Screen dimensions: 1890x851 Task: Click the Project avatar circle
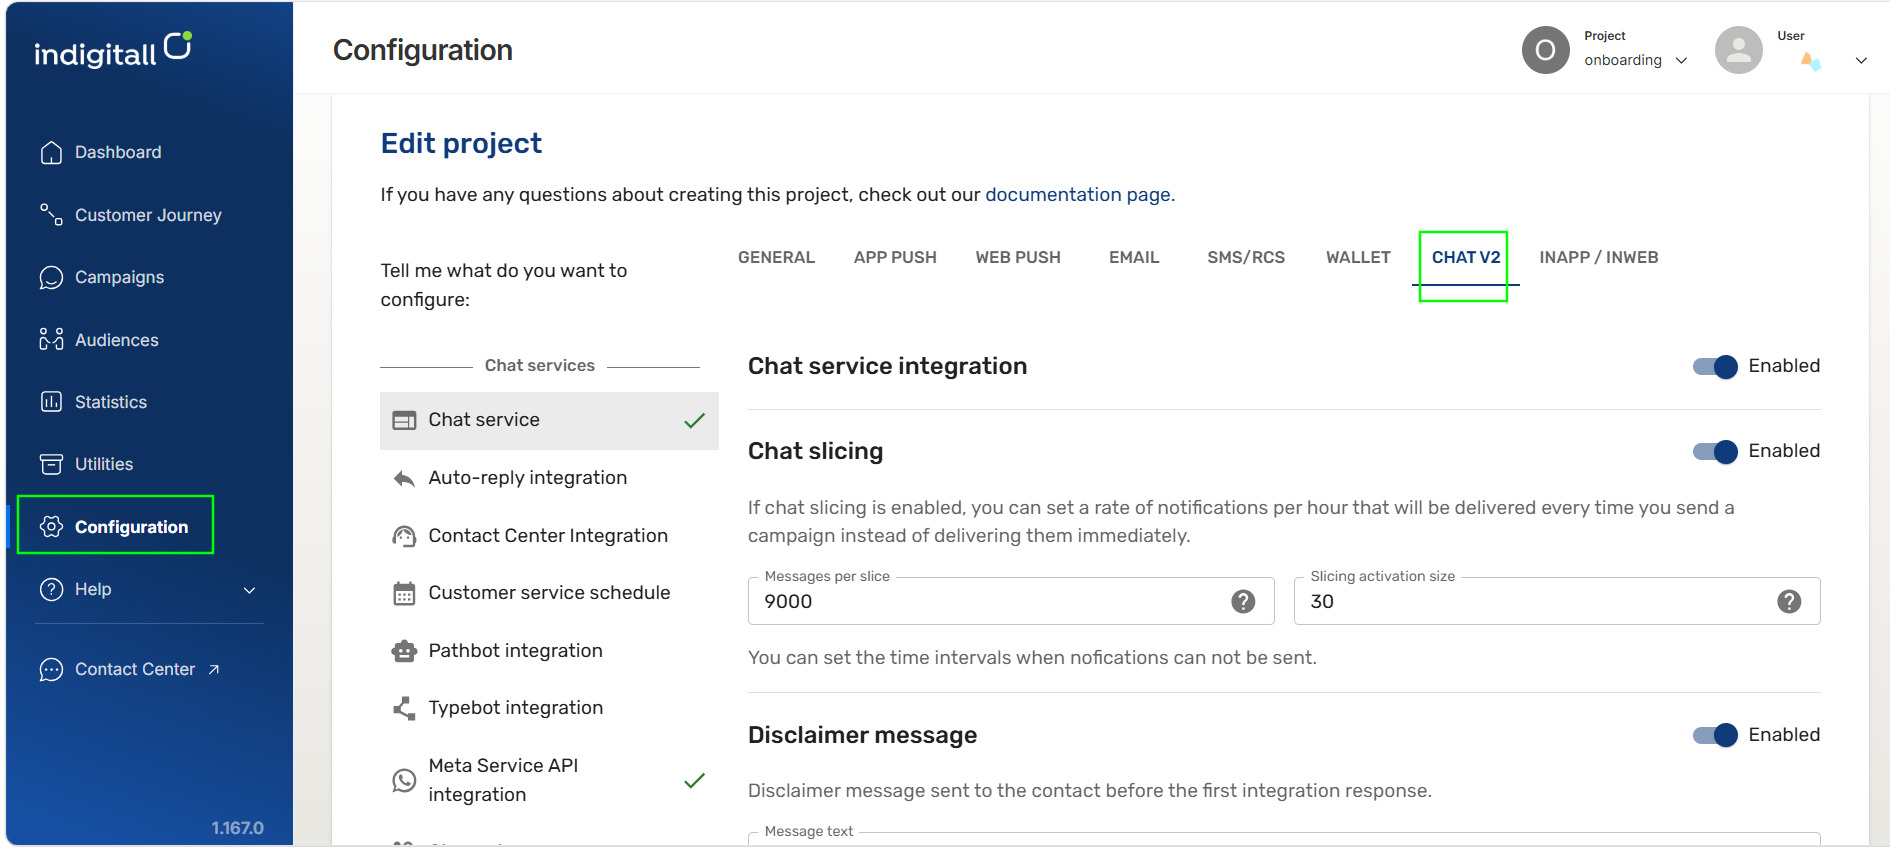(1545, 50)
